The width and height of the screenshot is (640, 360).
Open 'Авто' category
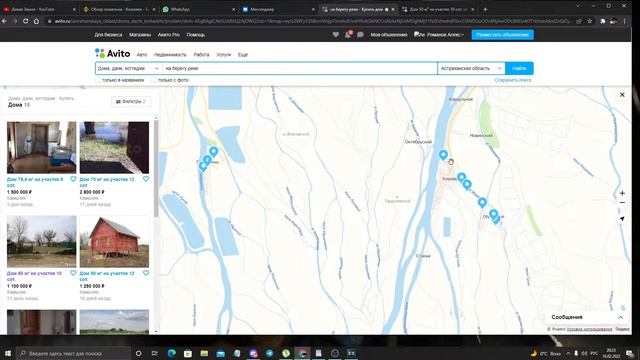click(142, 55)
